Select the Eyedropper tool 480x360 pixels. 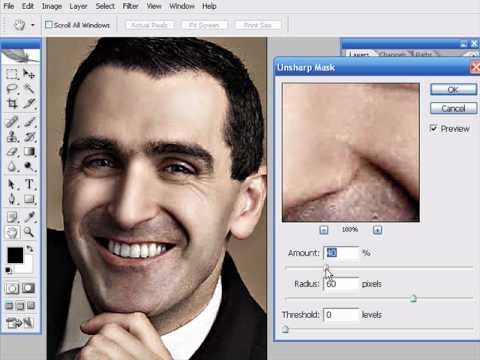[29, 217]
